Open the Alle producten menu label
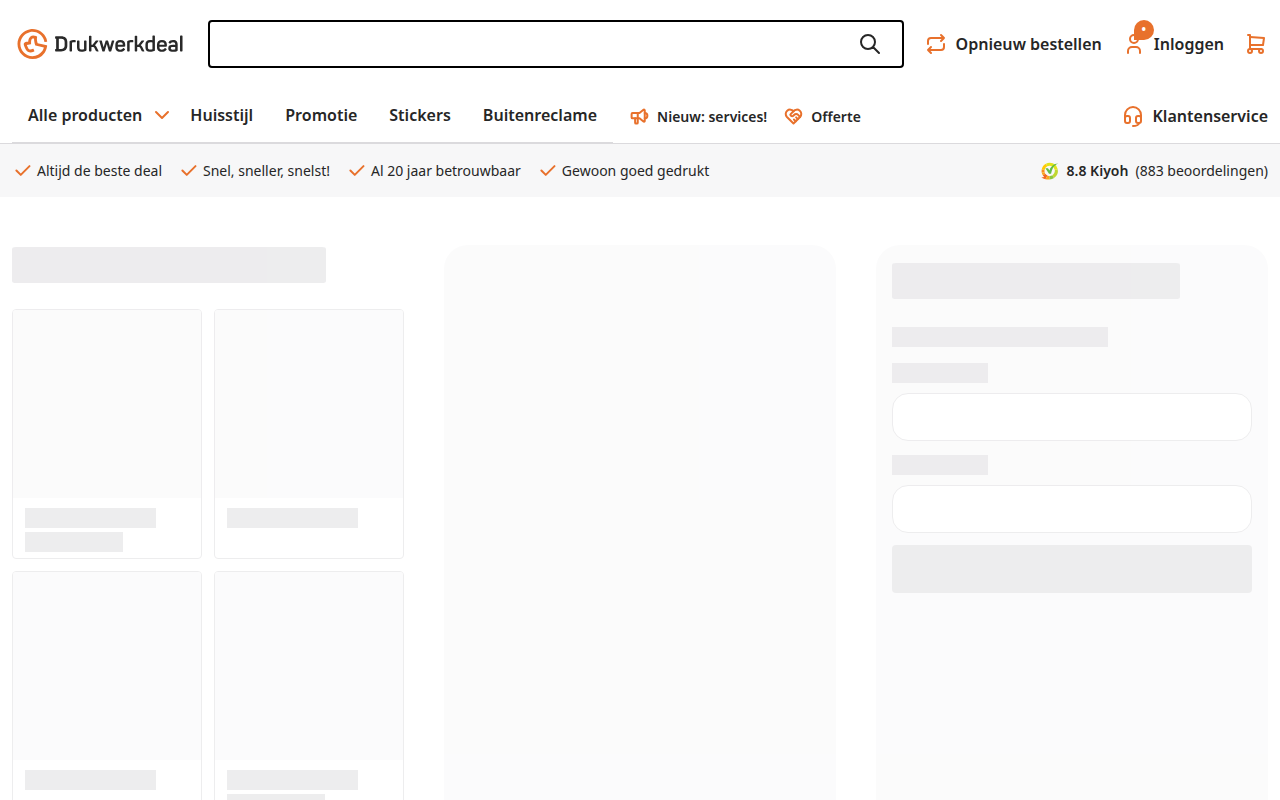Image resolution: width=1280 pixels, height=800 pixels. point(85,115)
